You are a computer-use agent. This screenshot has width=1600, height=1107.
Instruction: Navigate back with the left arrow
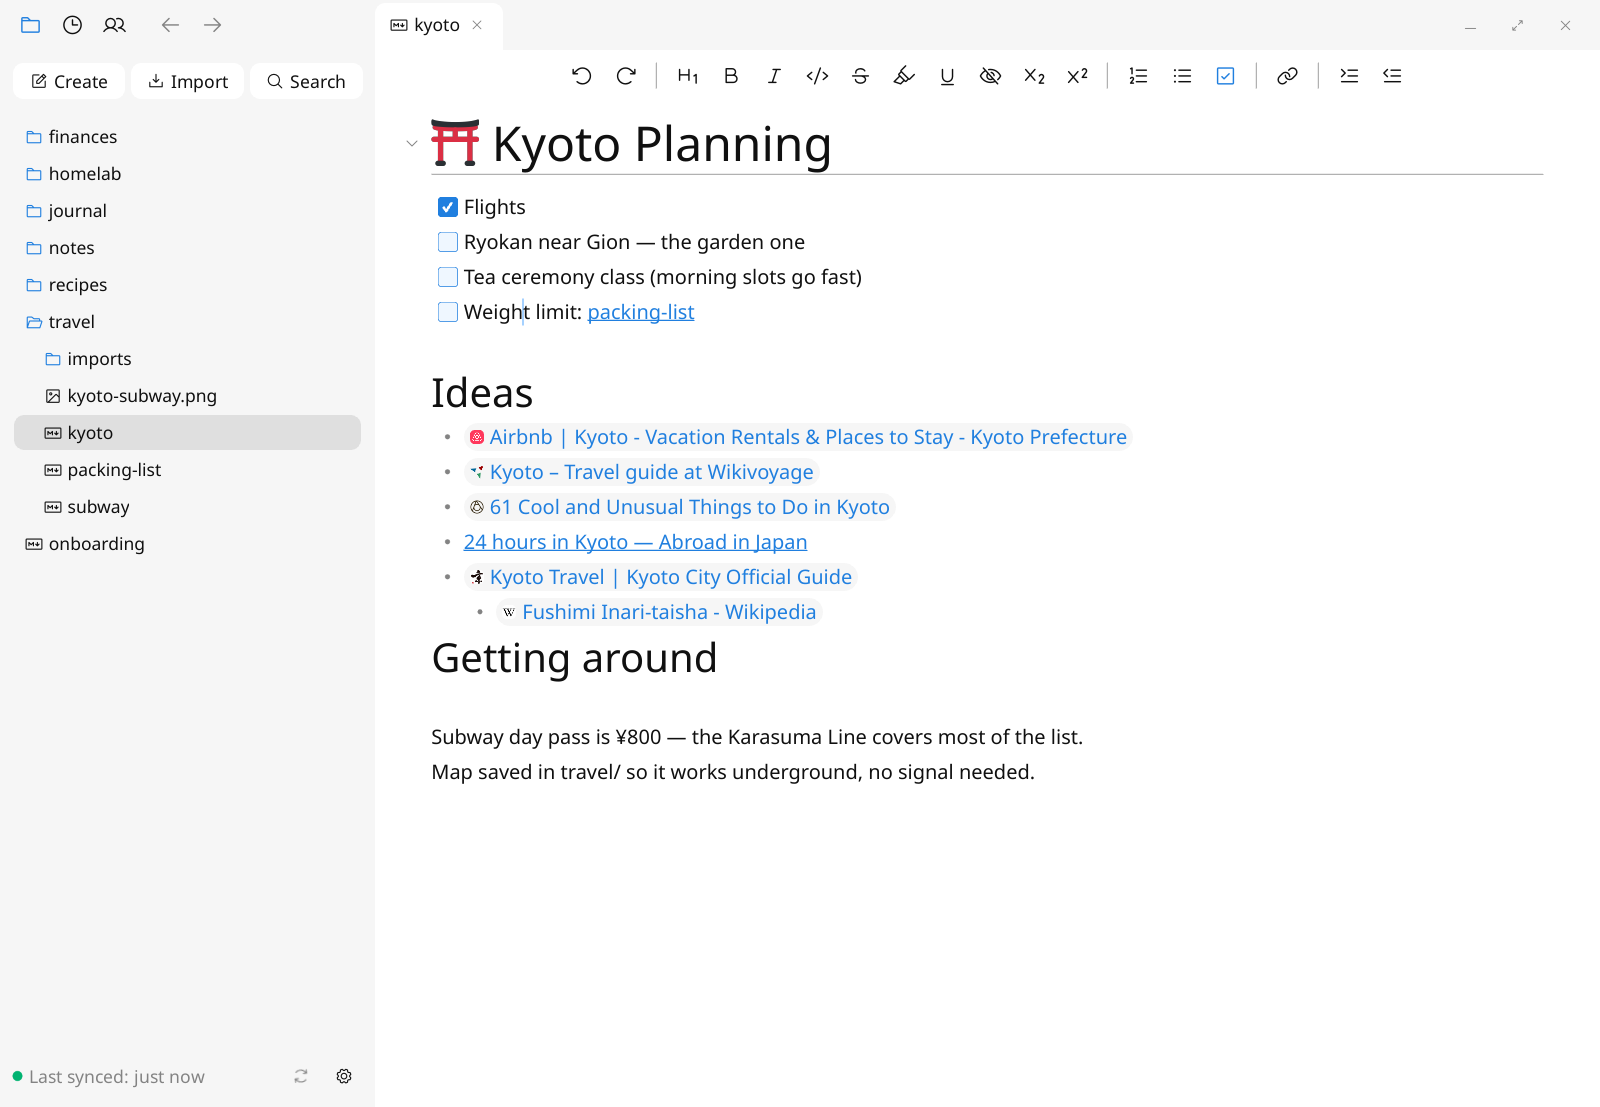[x=170, y=25]
